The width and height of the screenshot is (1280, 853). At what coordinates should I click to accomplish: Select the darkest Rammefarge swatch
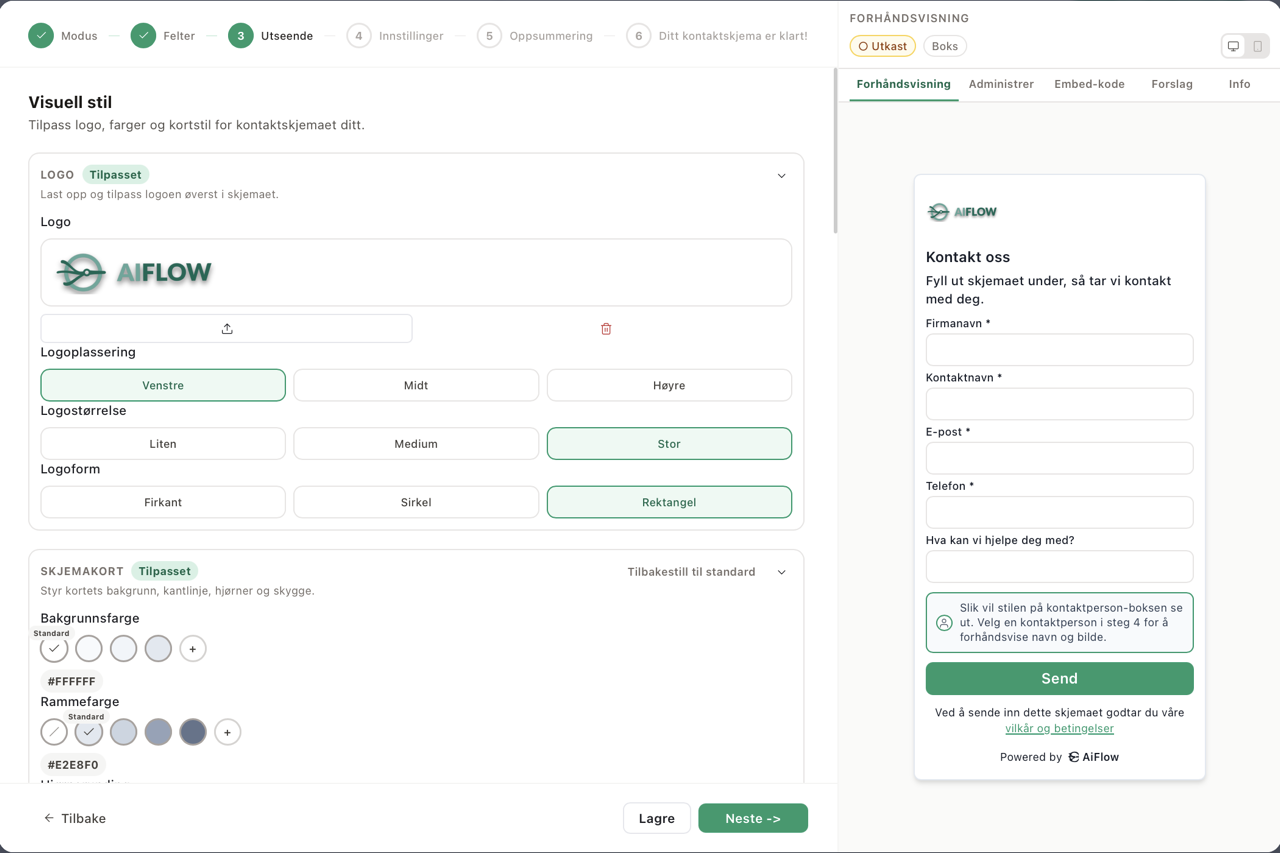[193, 732]
